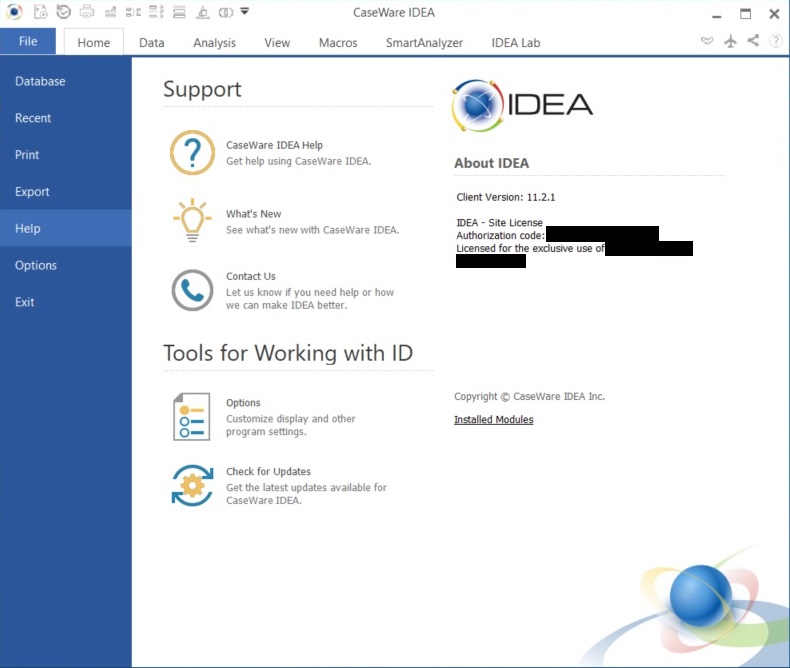The image size is (790, 668).
Task: Click the What's New lightbulb icon
Action: 192,220
